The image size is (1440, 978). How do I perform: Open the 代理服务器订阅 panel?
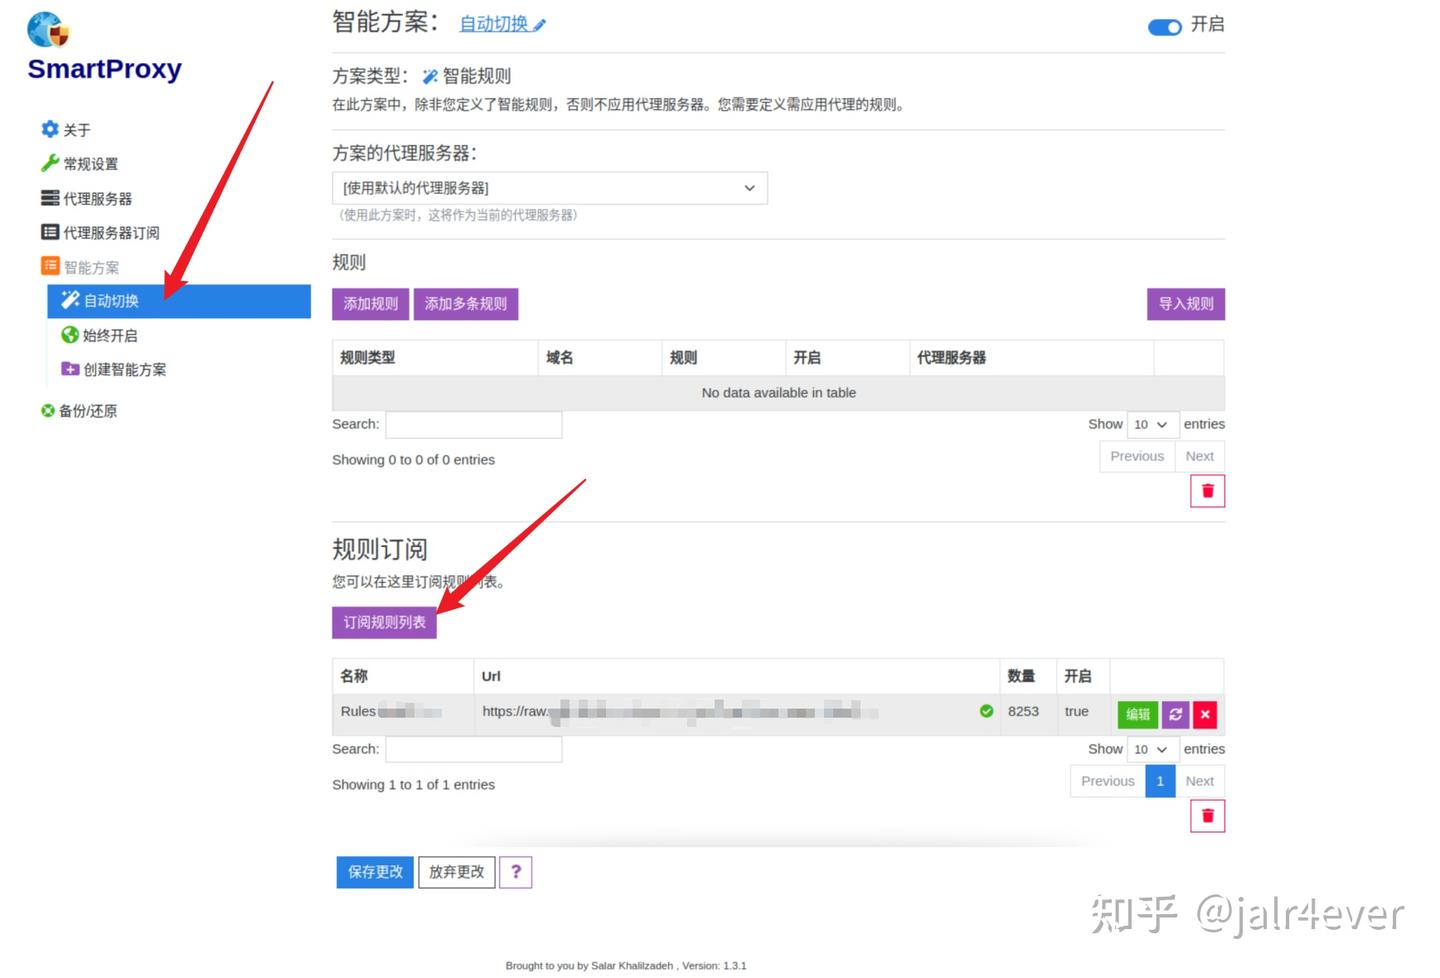click(x=105, y=232)
